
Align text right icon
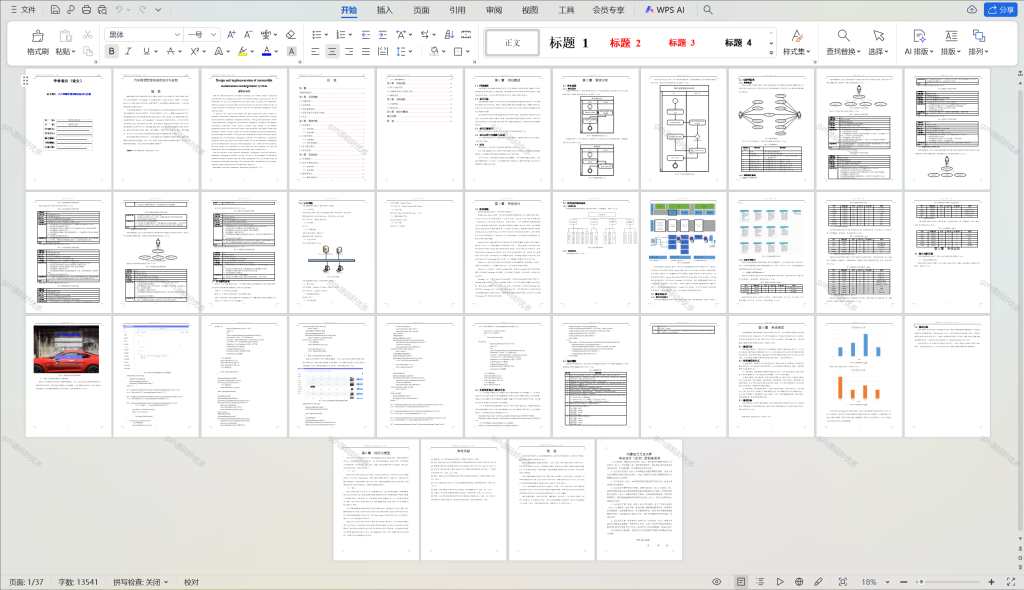[x=349, y=51]
